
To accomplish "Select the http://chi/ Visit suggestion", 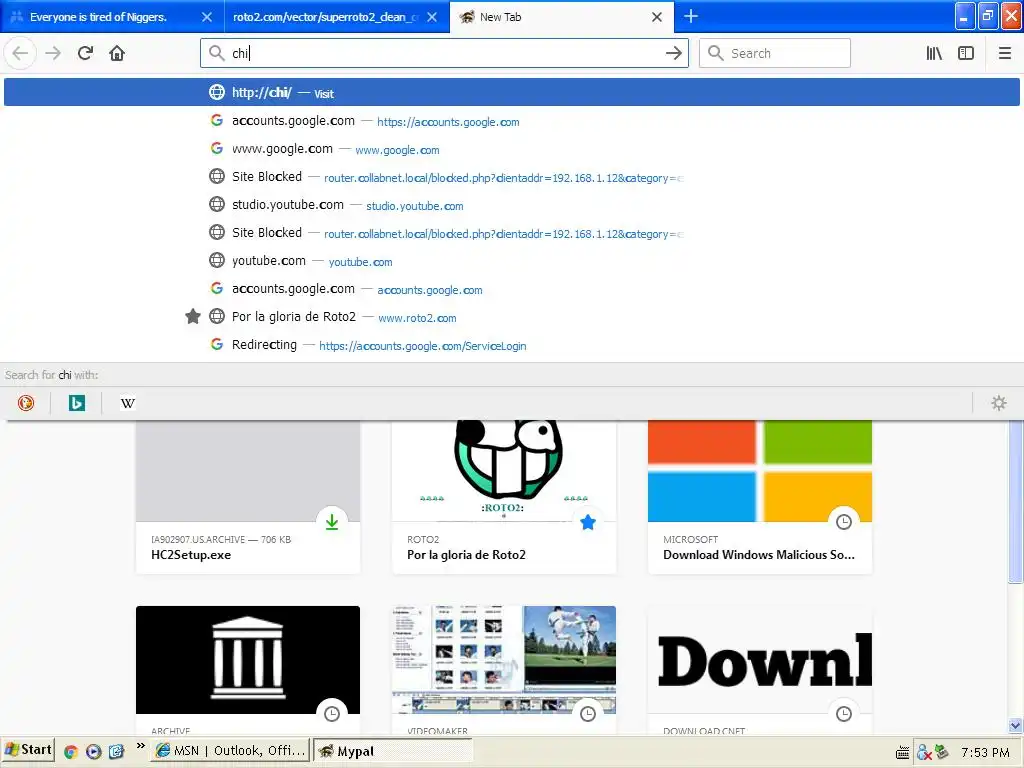I will [x=511, y=93].
